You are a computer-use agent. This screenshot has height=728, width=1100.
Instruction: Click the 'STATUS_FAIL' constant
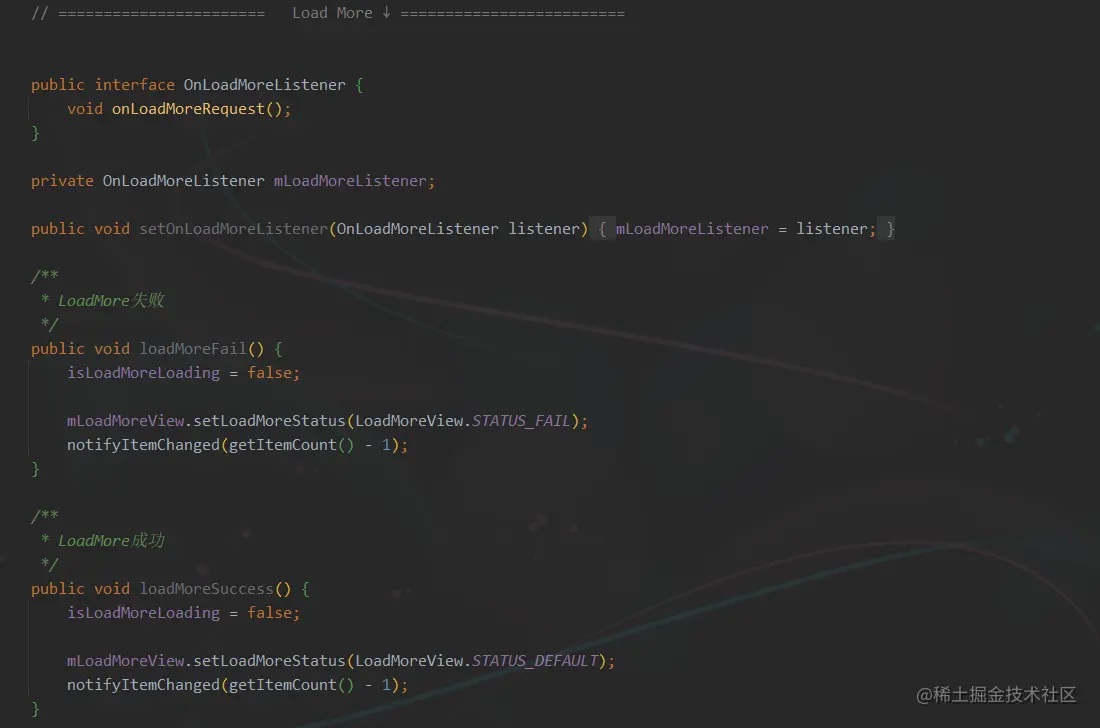point(521,421)
